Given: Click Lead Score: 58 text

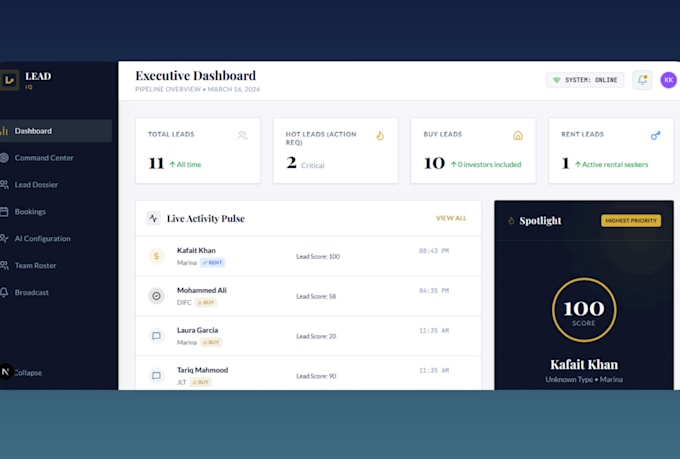Looking at the screenshot, I should pyautogui.click(x=316, y=296).
